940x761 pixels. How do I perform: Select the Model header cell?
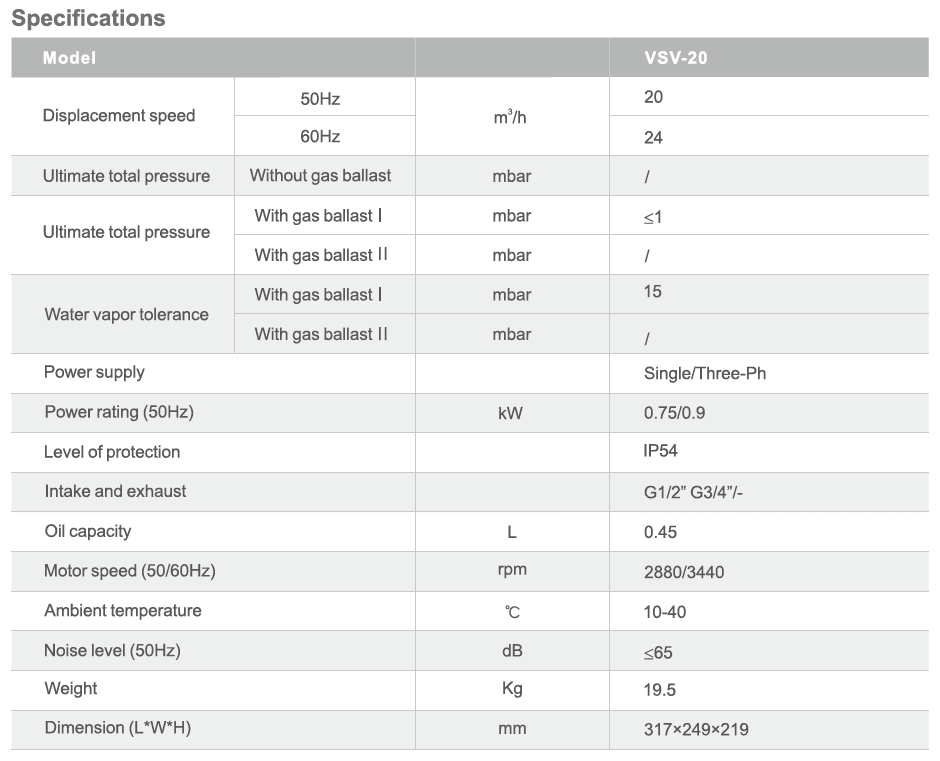(x=69, y=58)
